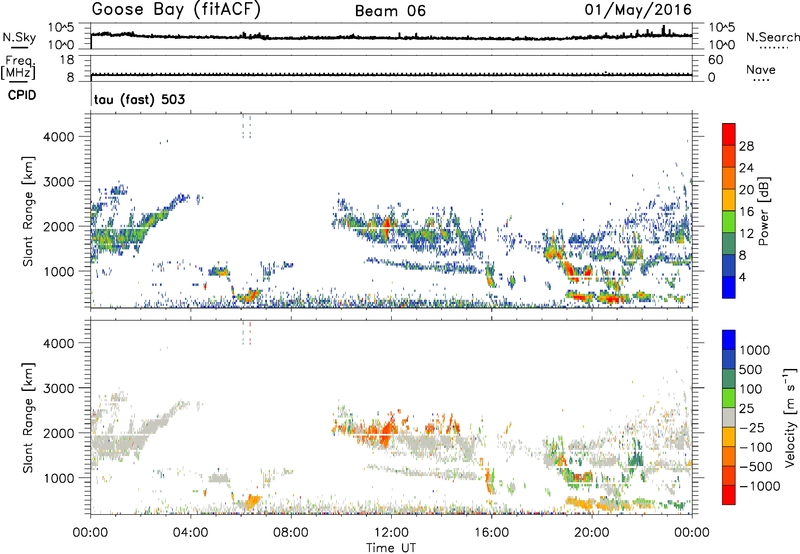Click '4000' on the velocity panel y-axis
Image resolution: width=800 pixels, height=554 pixels.
coord(59,343)
